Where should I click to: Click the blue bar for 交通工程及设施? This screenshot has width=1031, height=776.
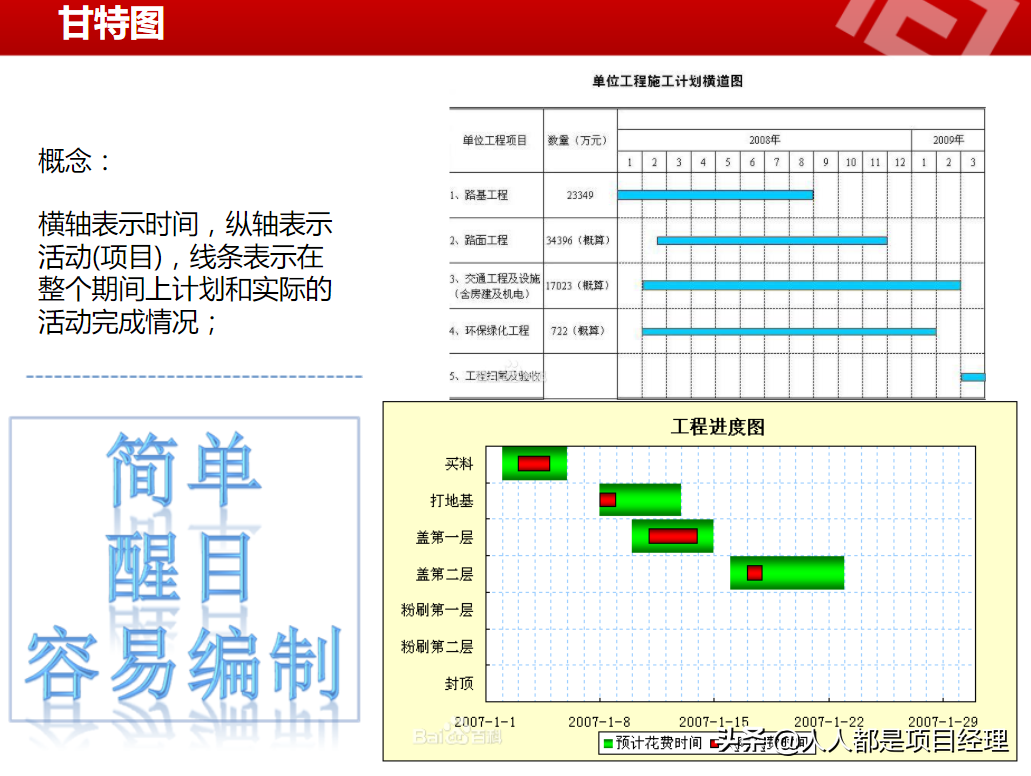pos(802,285)
